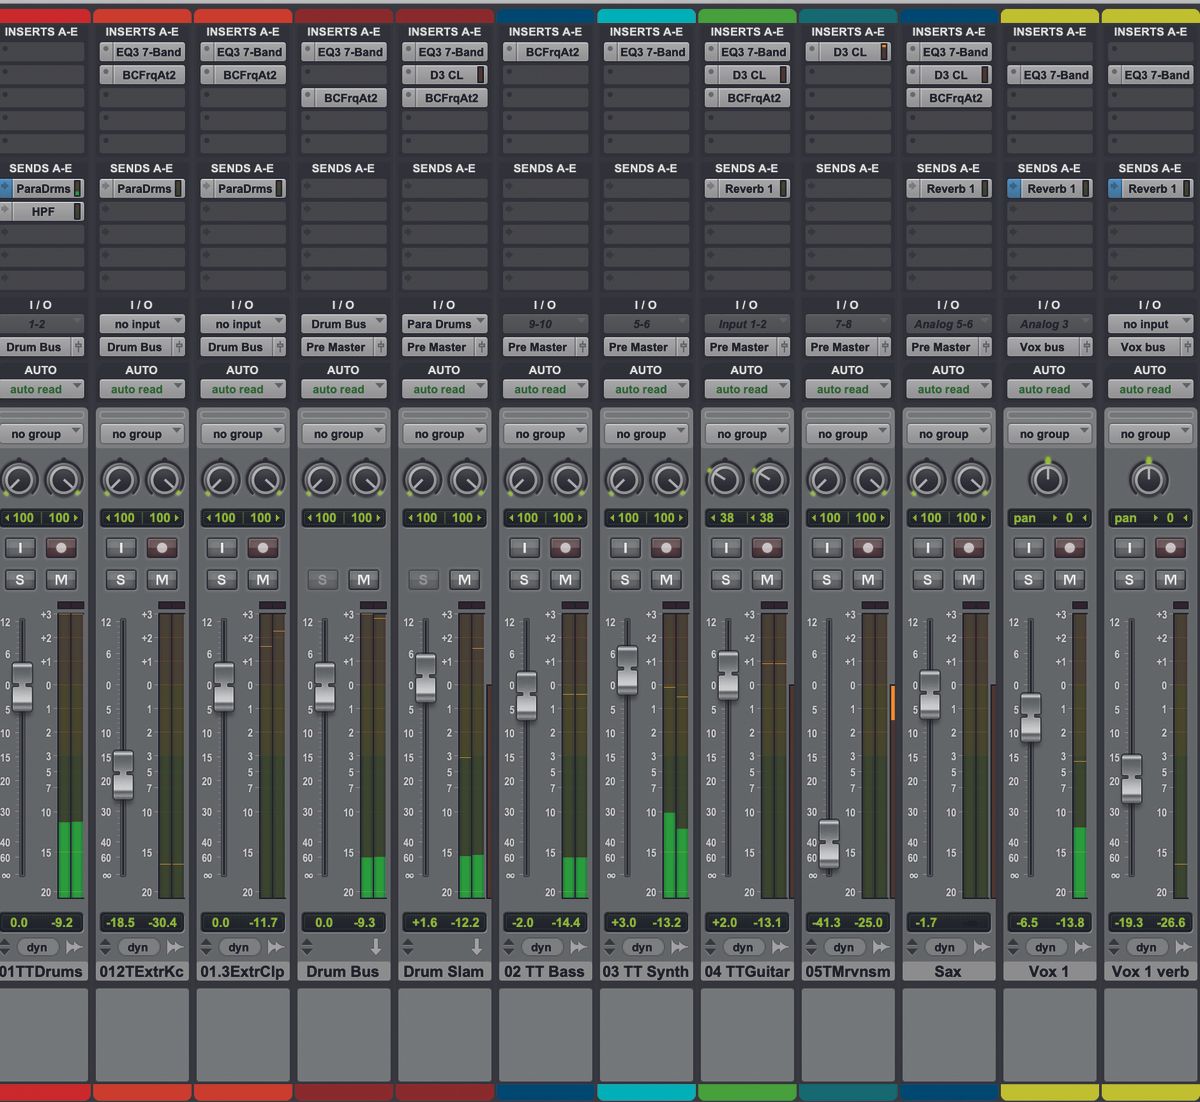Screen dimensions: 1200x1102
Task: Mute the Drum Slam track
Action: click(464, 579)
